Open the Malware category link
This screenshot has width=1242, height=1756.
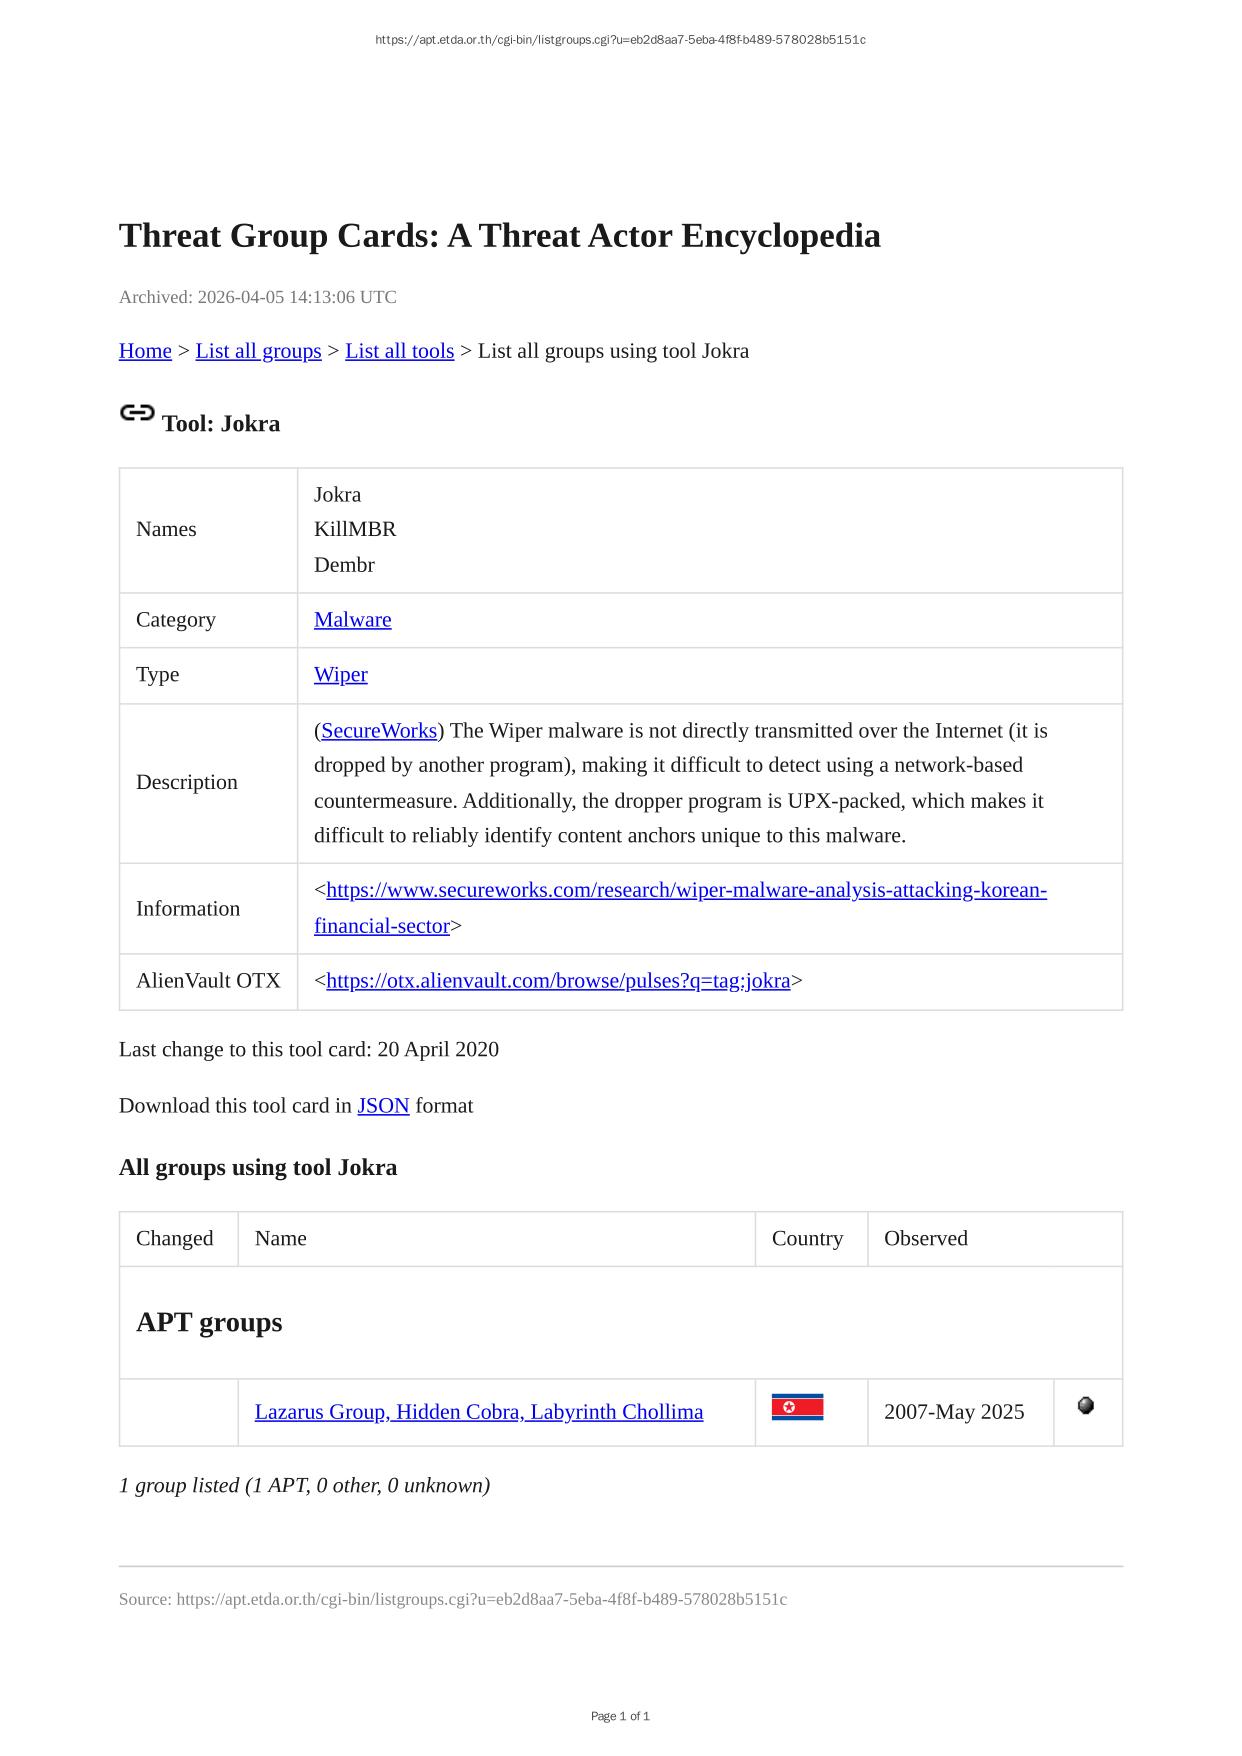(x=352, y=620)
